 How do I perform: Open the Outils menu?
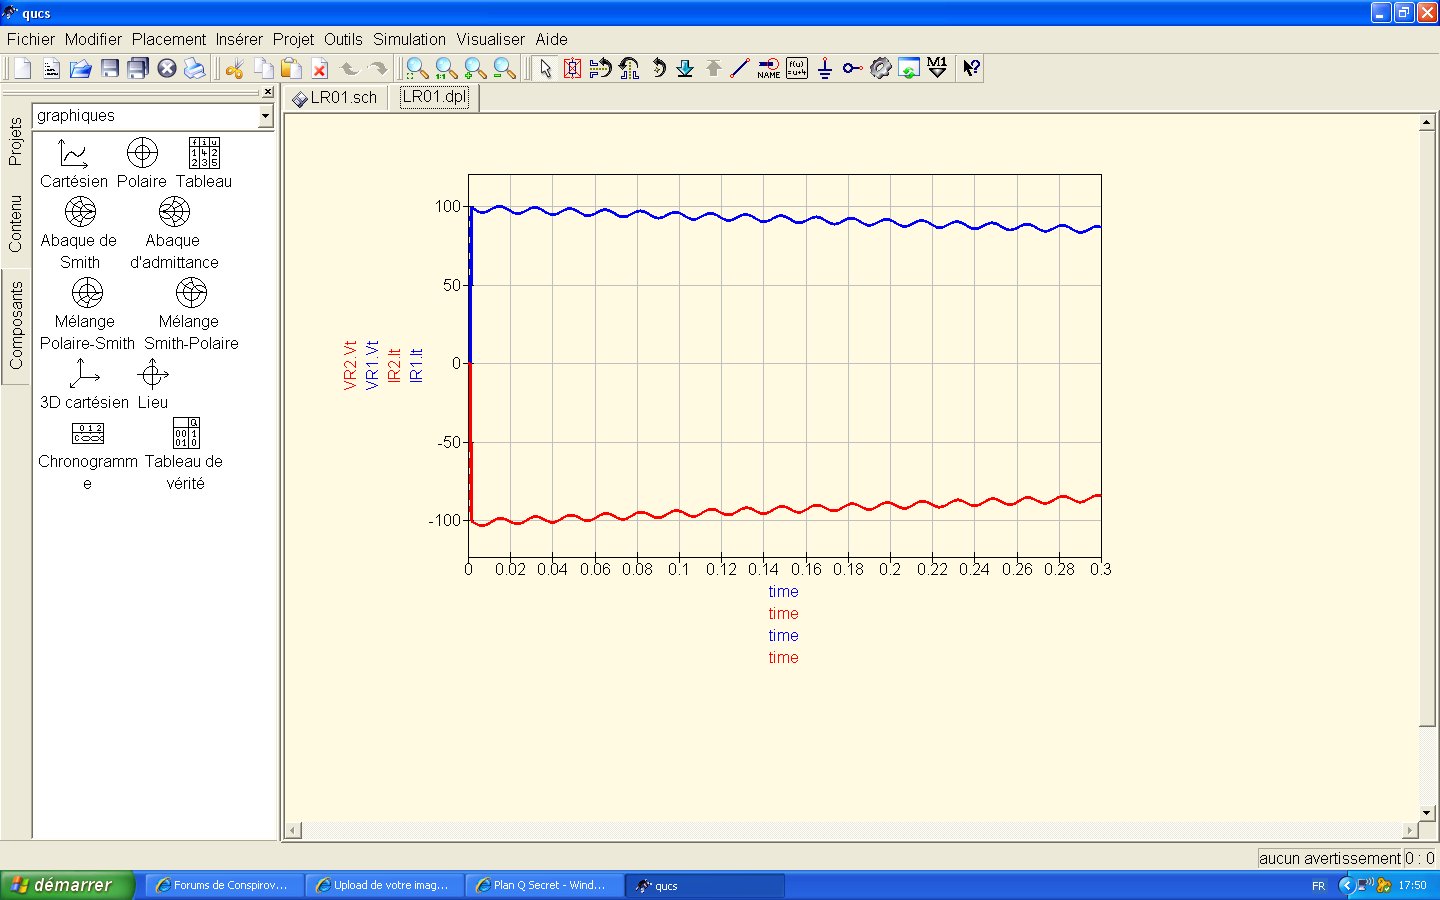(343, 39)
